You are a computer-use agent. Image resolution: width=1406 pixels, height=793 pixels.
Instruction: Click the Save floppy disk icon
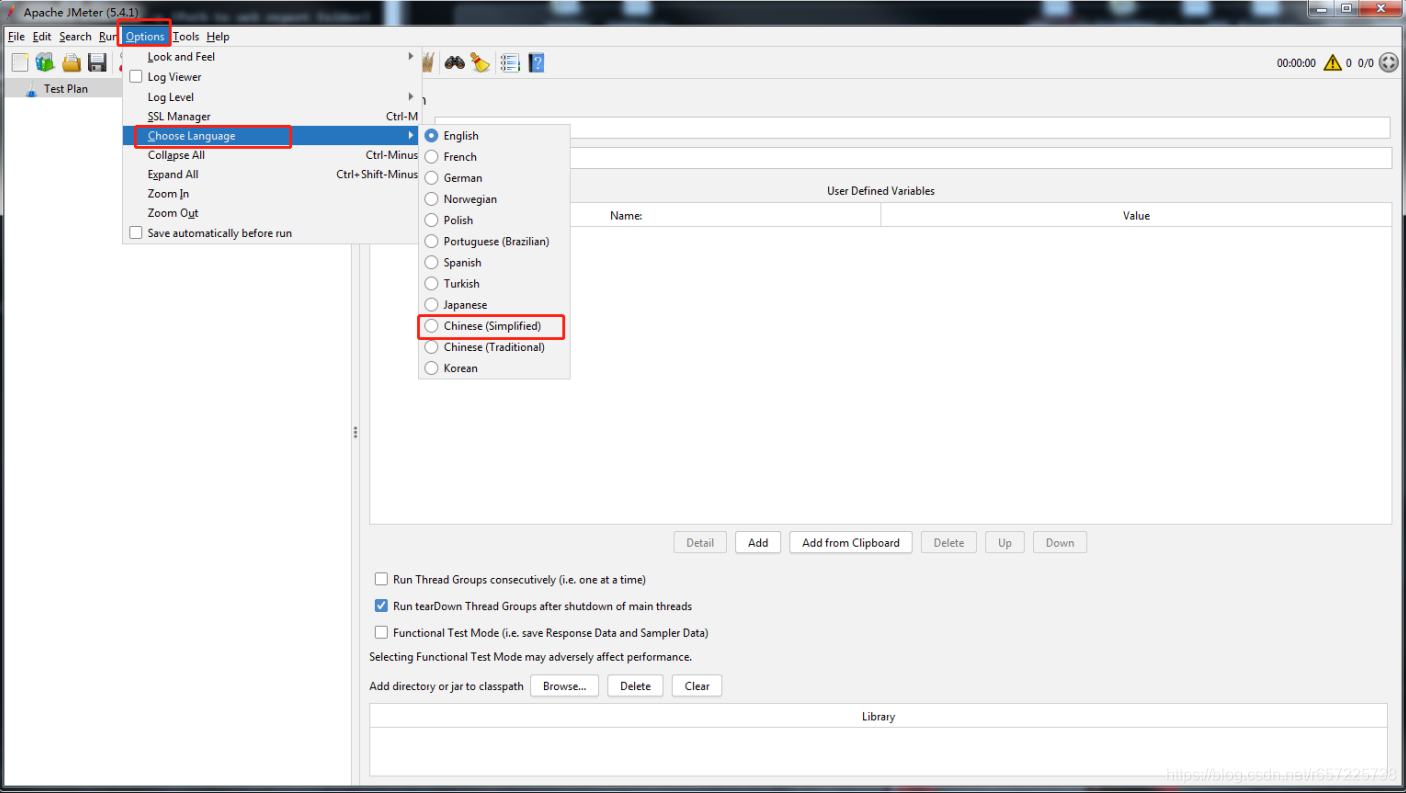97,63
